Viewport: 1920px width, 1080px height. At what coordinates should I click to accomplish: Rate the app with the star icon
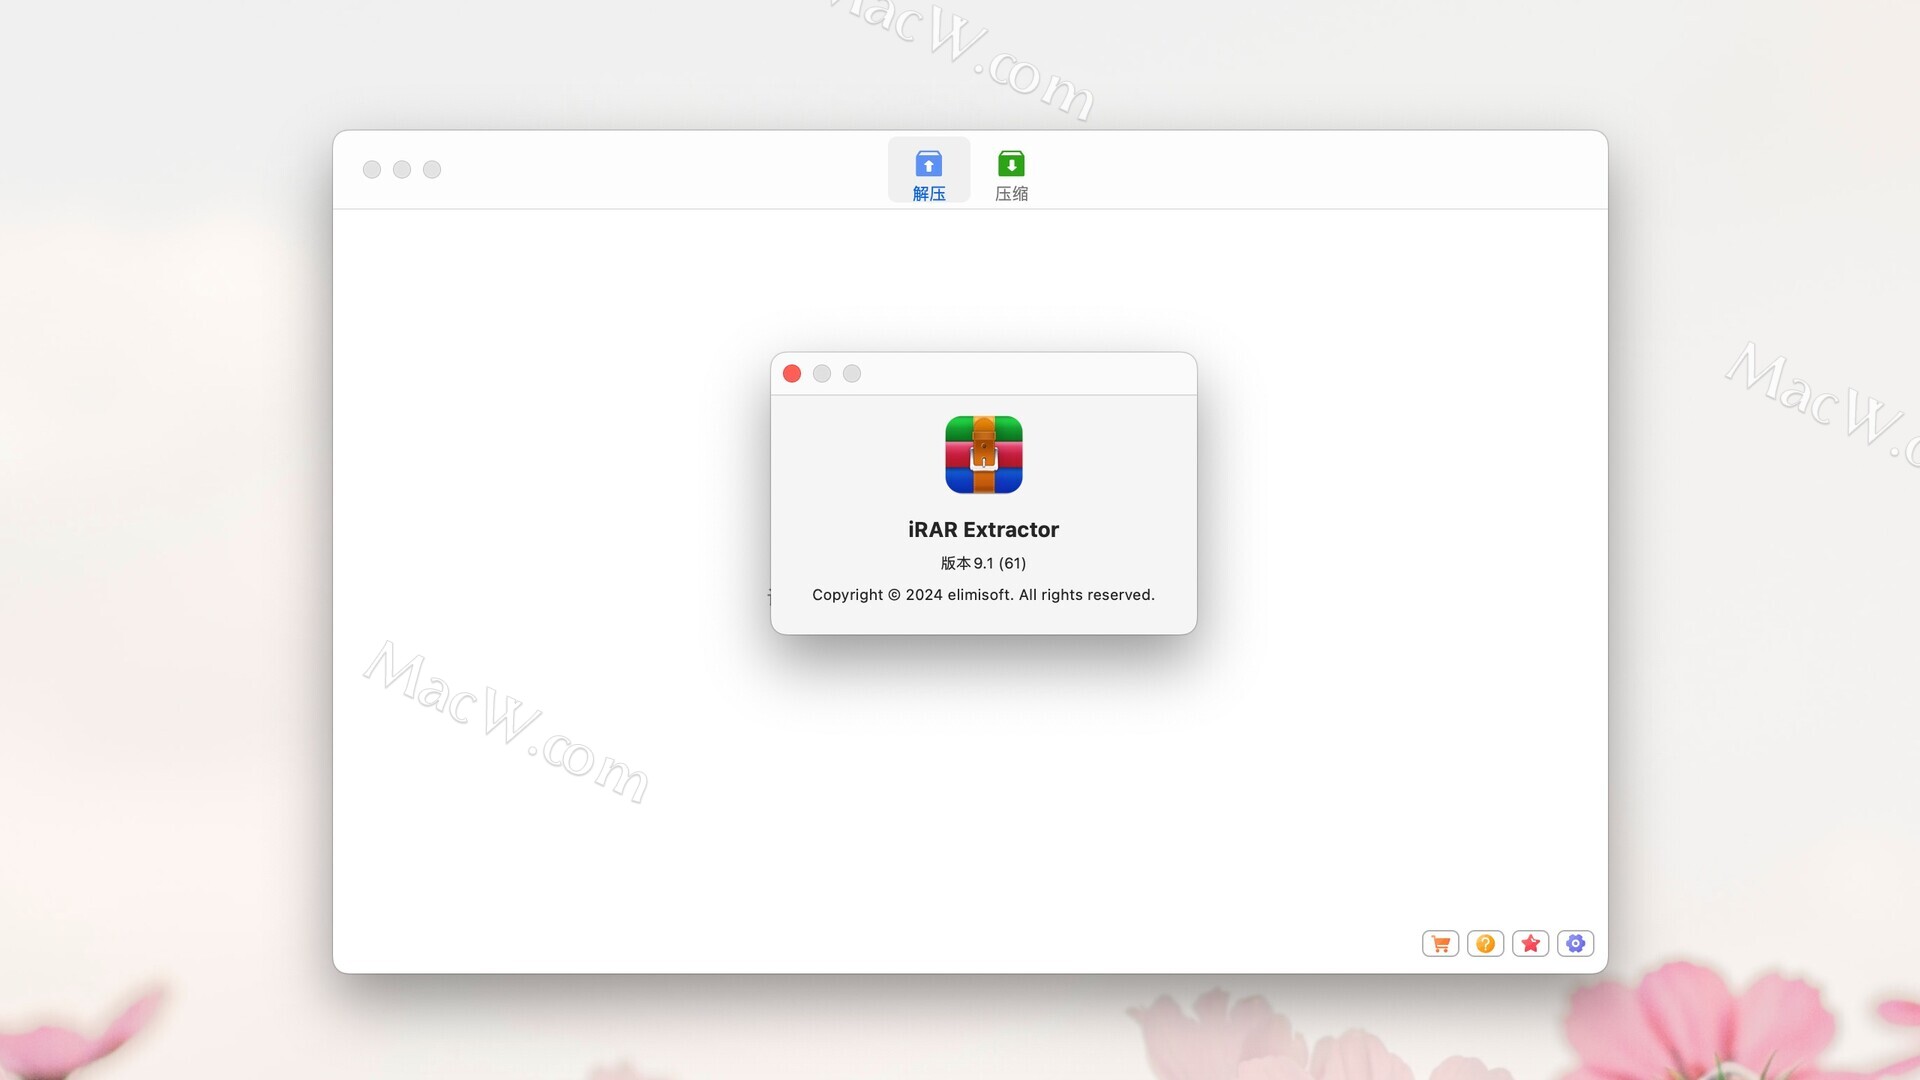pos(1530,943)
